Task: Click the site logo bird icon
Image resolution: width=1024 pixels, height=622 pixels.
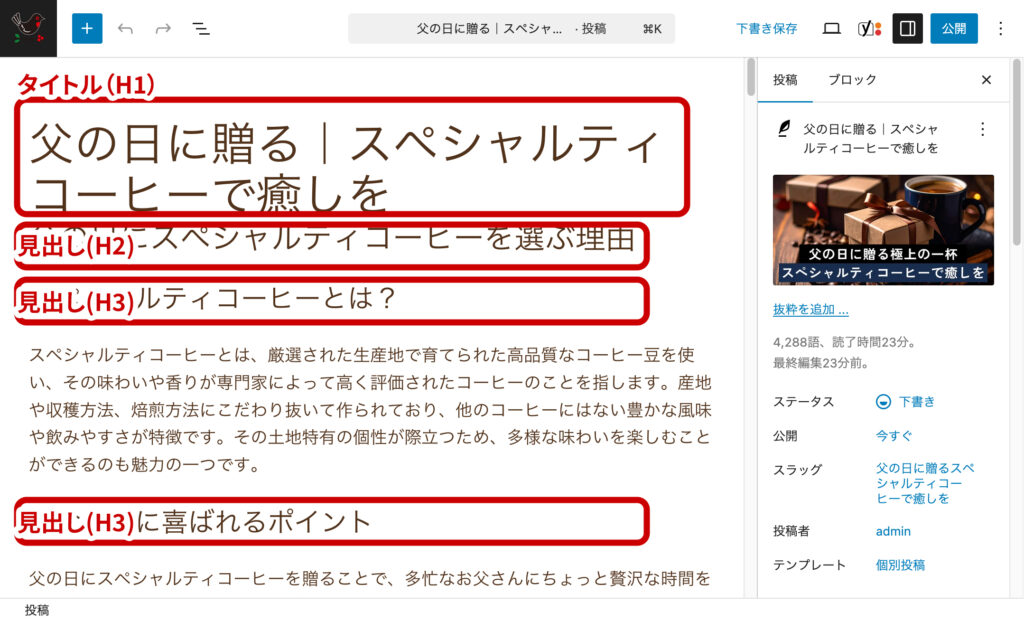Action: 28,28
